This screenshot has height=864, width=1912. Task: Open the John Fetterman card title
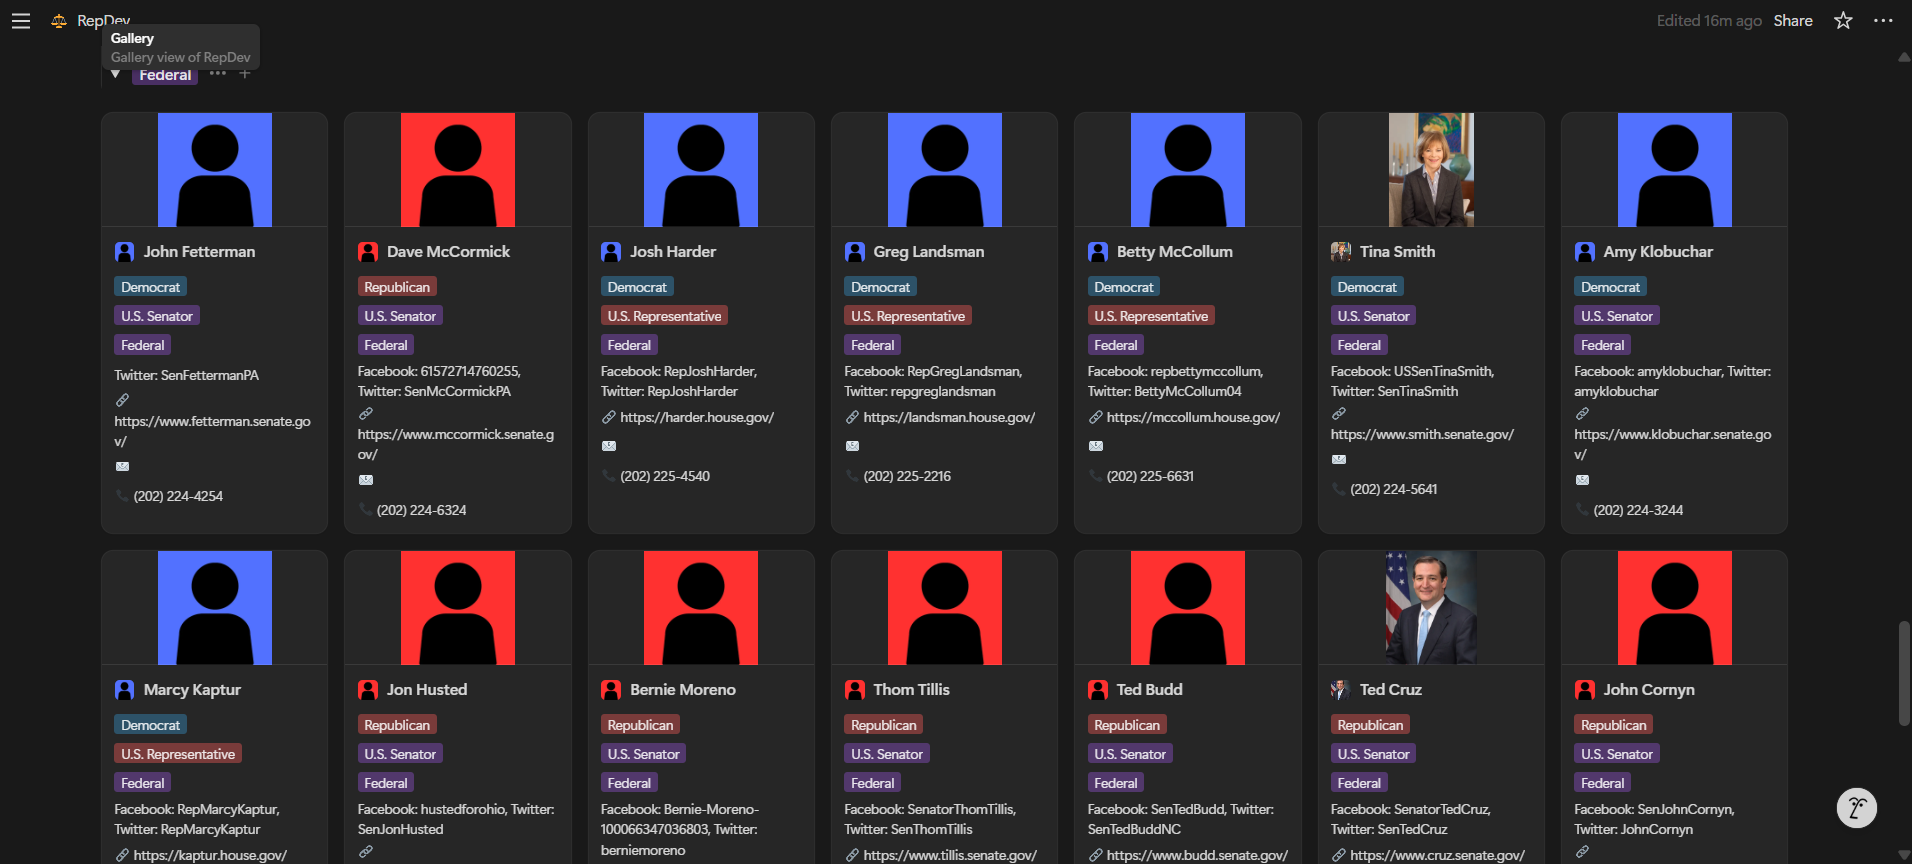[199, 252]
